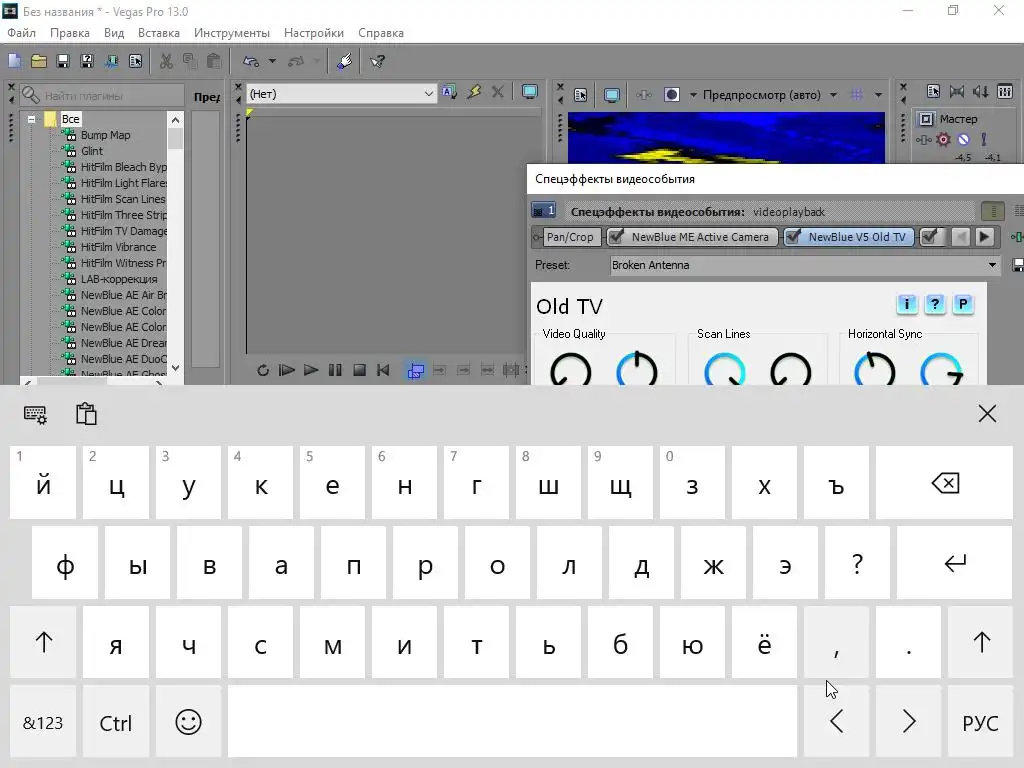Pause trimmer playback
The image size is (1024, 768).
pos(335,370)
